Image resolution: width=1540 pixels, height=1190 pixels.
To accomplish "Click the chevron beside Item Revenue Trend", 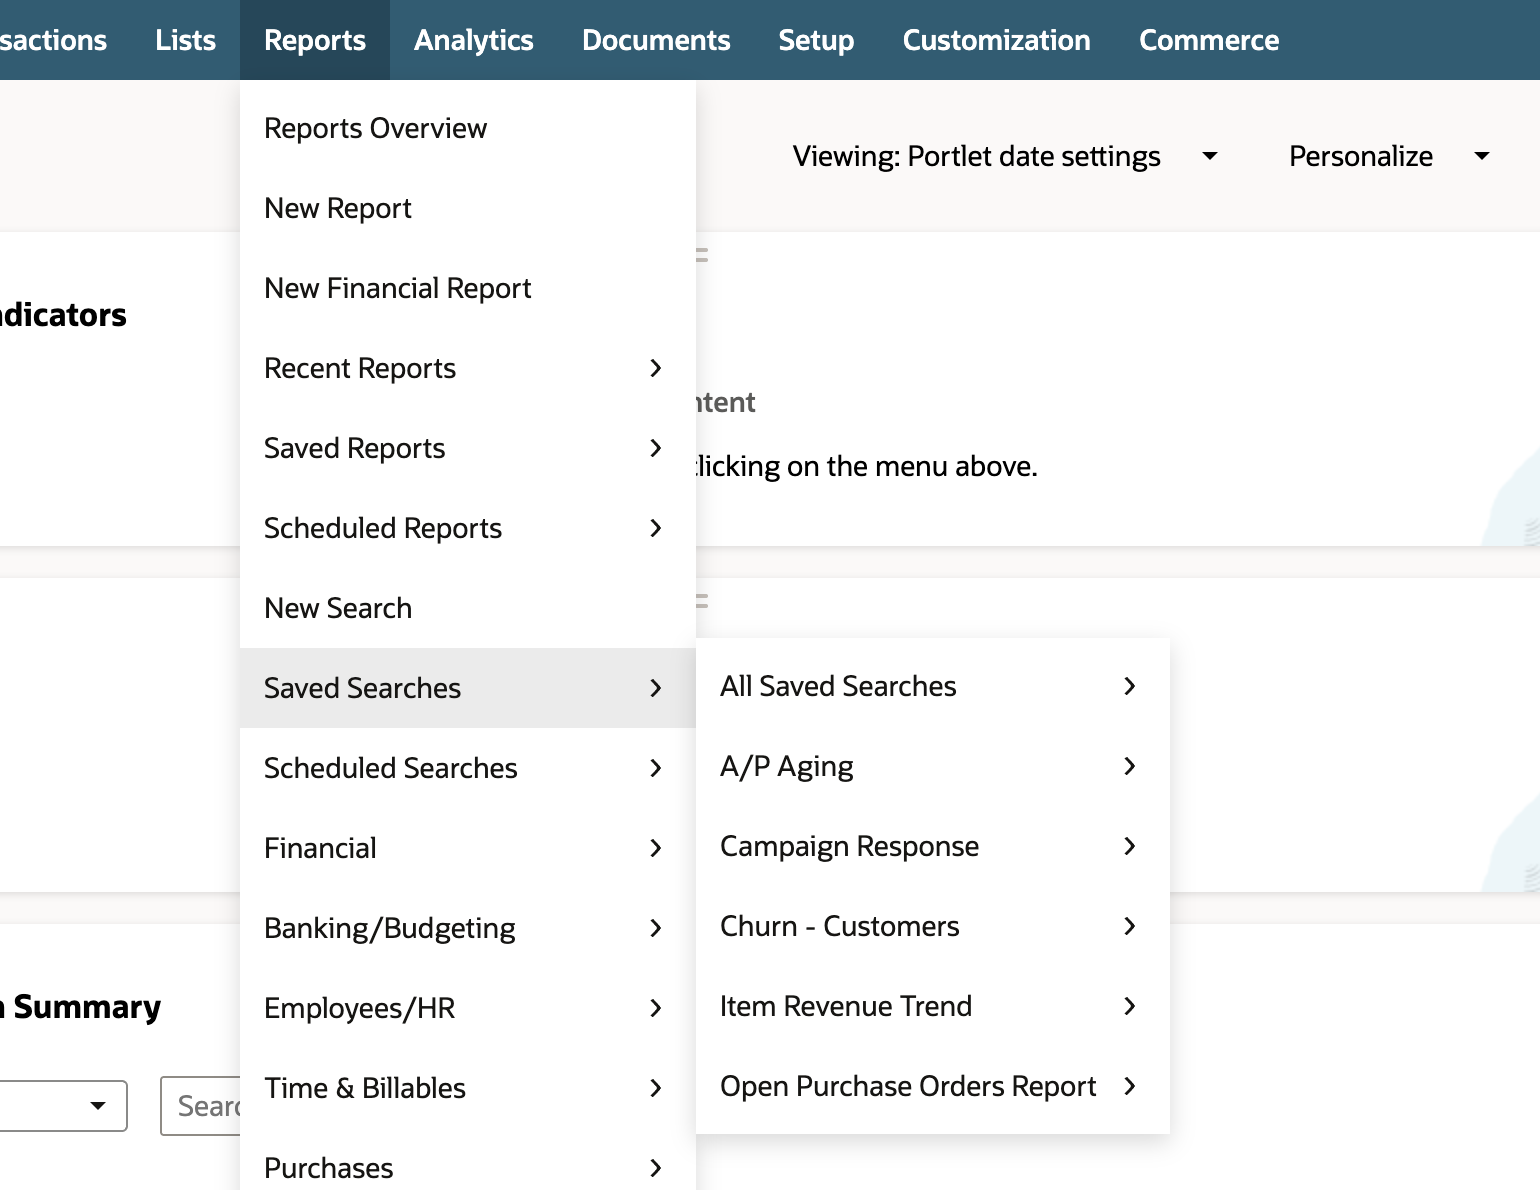I will tap(1130, 1006).
